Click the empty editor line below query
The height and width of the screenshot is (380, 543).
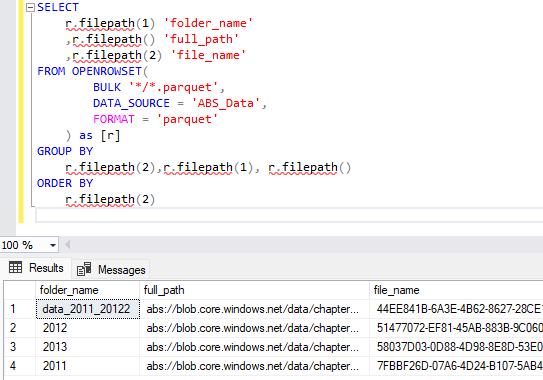coord(289,215)
